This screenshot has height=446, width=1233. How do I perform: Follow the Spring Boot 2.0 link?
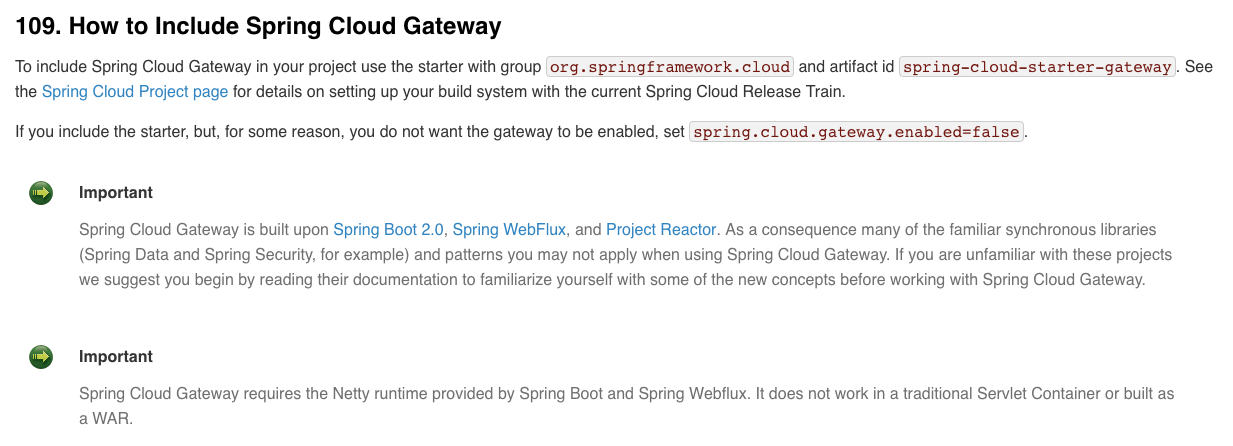388,229
